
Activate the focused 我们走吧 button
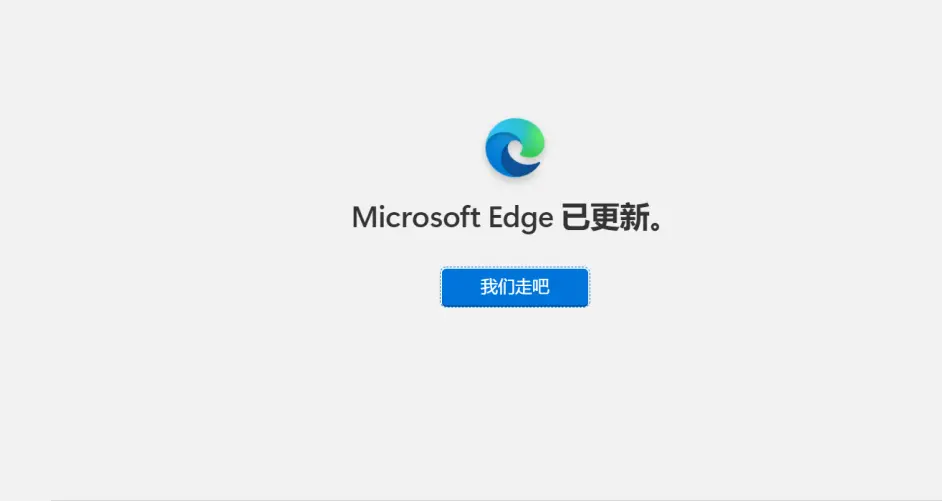pos(515,287)
